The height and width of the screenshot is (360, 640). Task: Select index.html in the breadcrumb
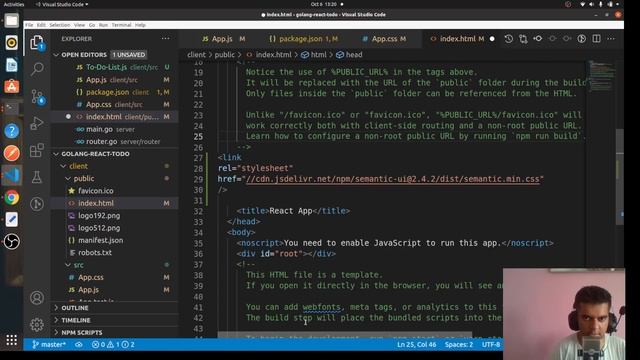(x=269, y=55)
